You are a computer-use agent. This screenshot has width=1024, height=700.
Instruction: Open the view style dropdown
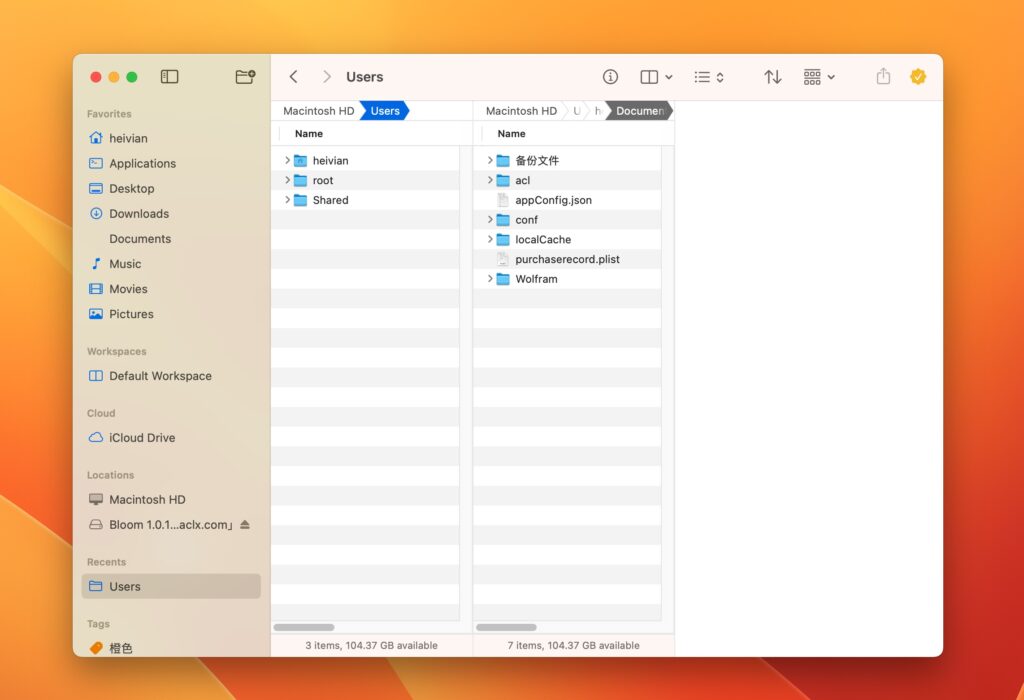pyautogui.click(x=655, y=76)
